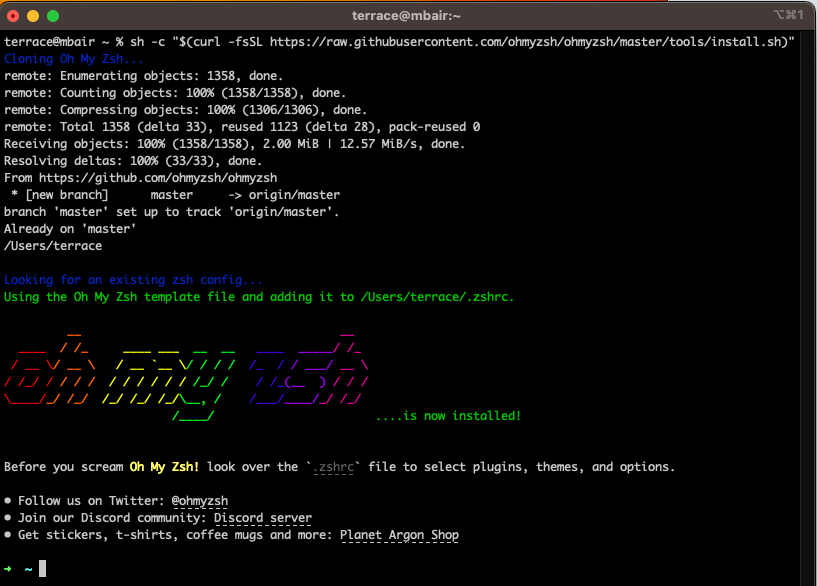The height and width of the screenshot is (586, 817).
Task: Click the "branch 'master' set up to track" line
Action: click(x=171, y=212)
